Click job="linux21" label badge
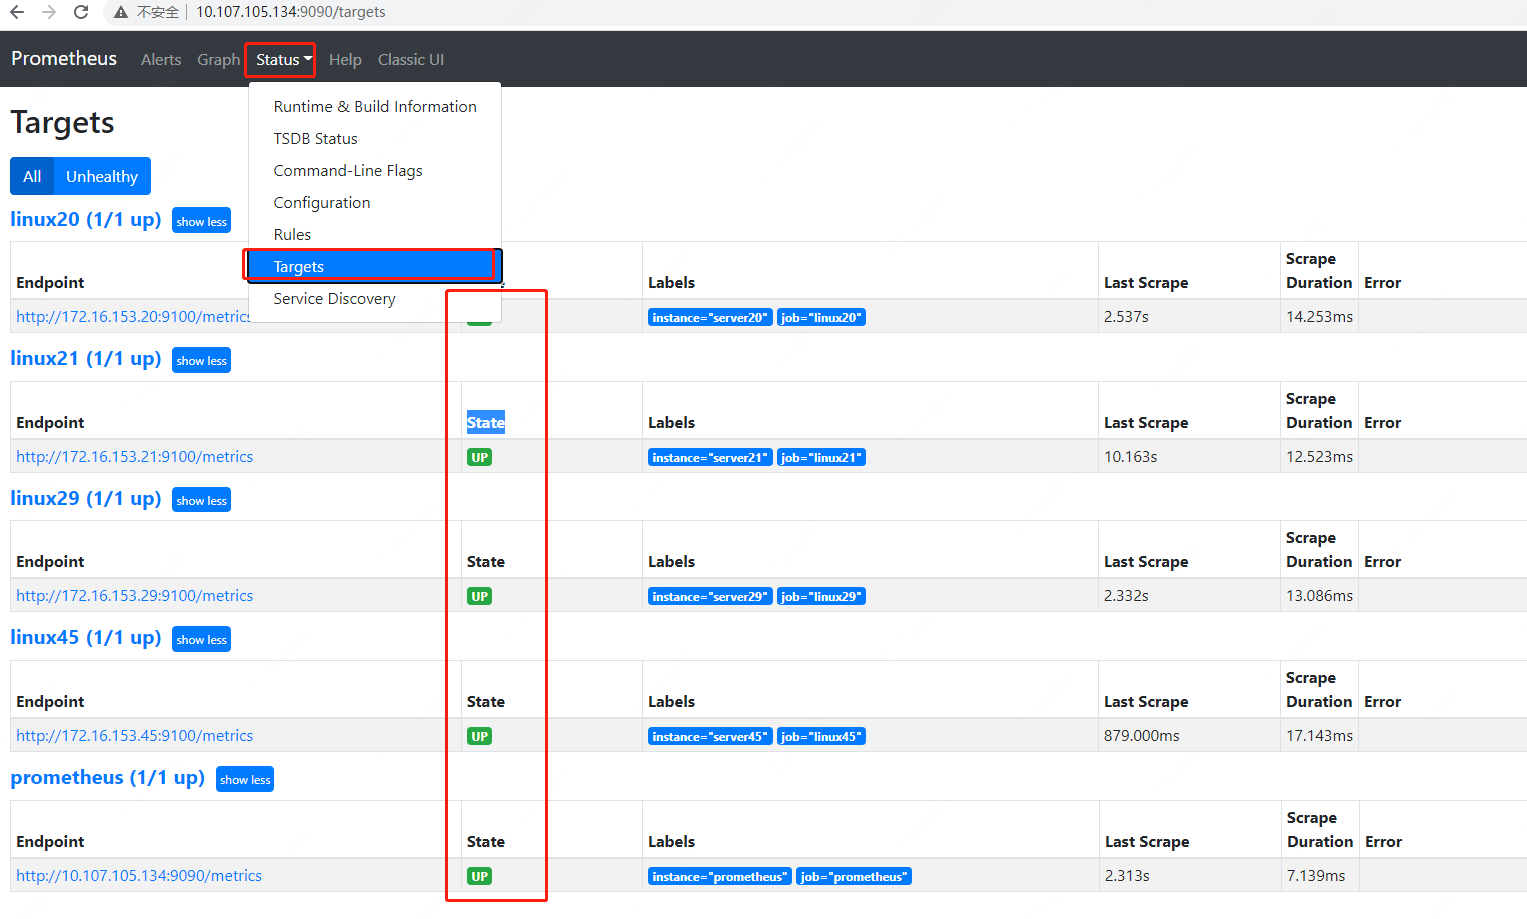 point(821,457)
